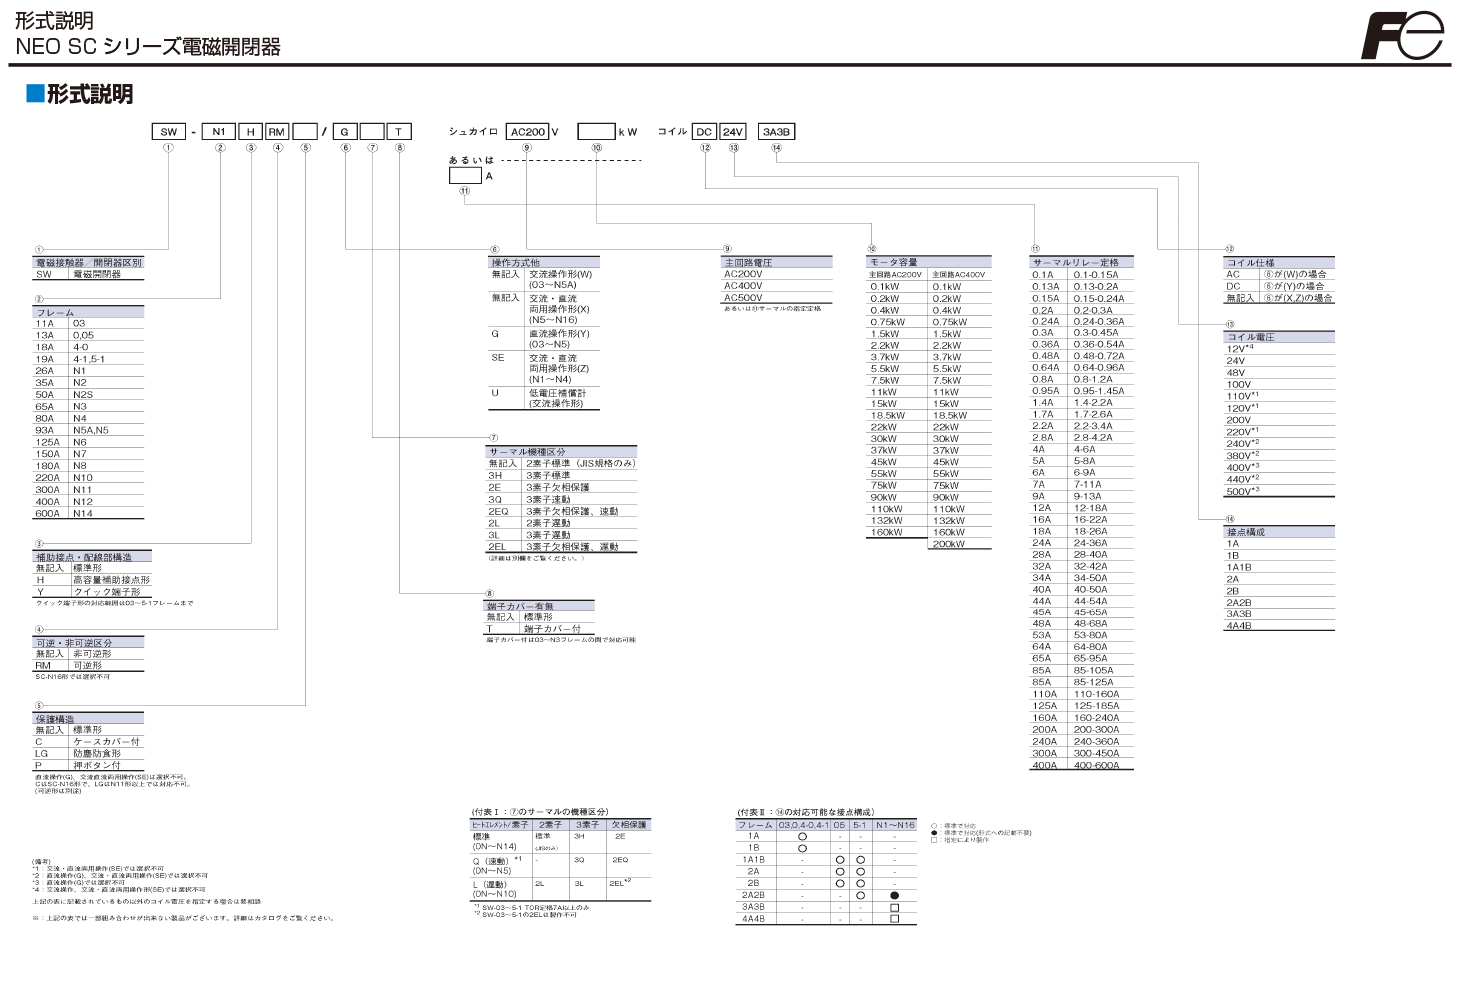Viewport: 1460px width, 992px height.
Task: Click the 3A3B box in the model code
Action: [x=776, y=131]
